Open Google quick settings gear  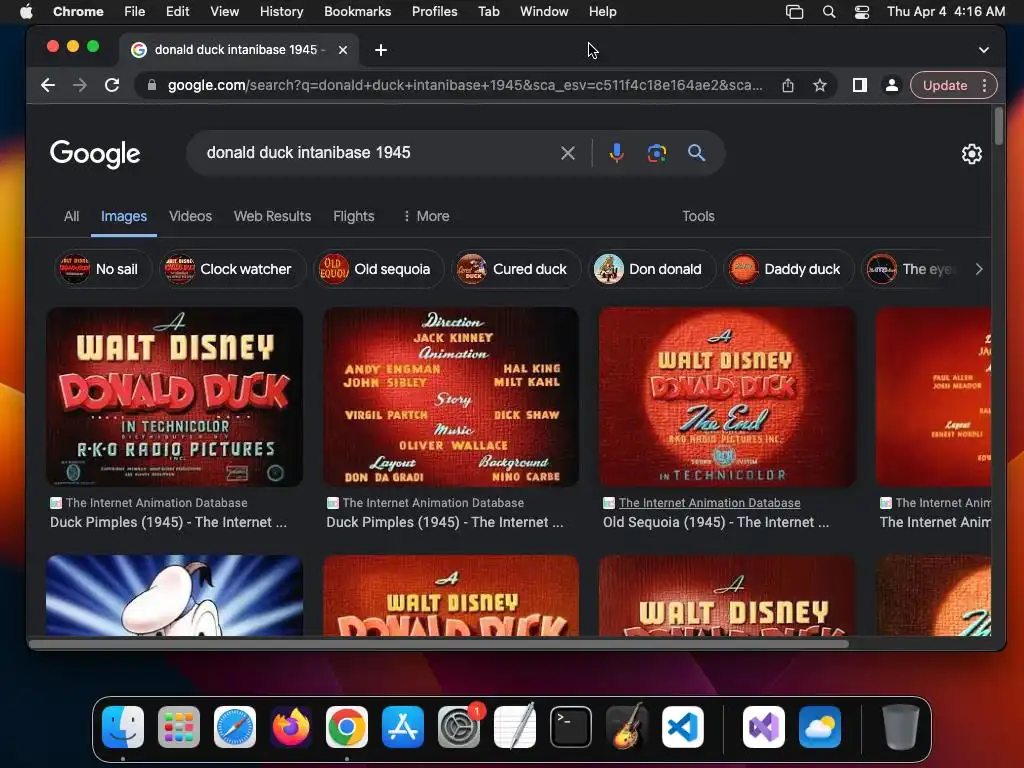972,154
